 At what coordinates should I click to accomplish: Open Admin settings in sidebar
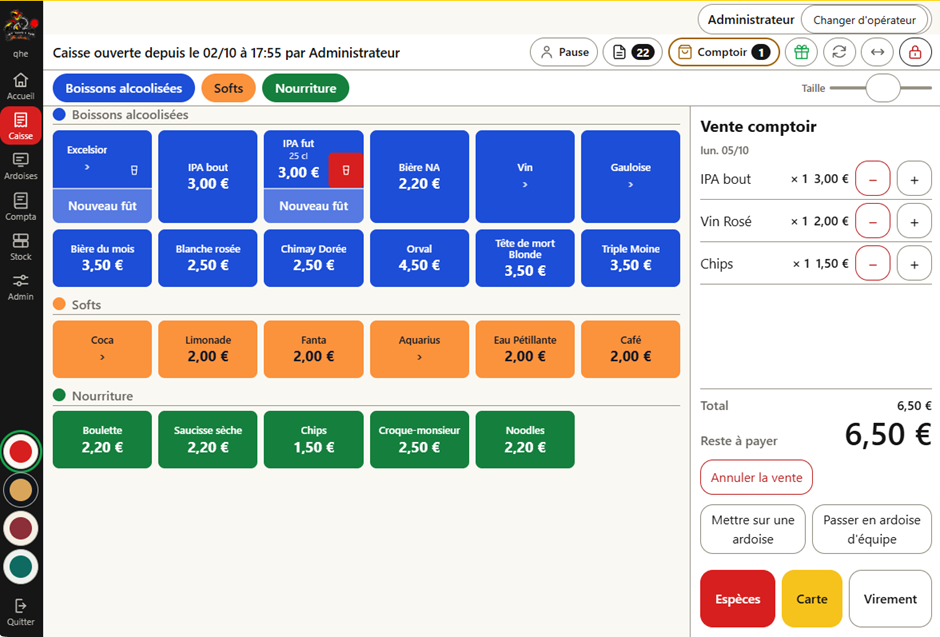[21, 287]
